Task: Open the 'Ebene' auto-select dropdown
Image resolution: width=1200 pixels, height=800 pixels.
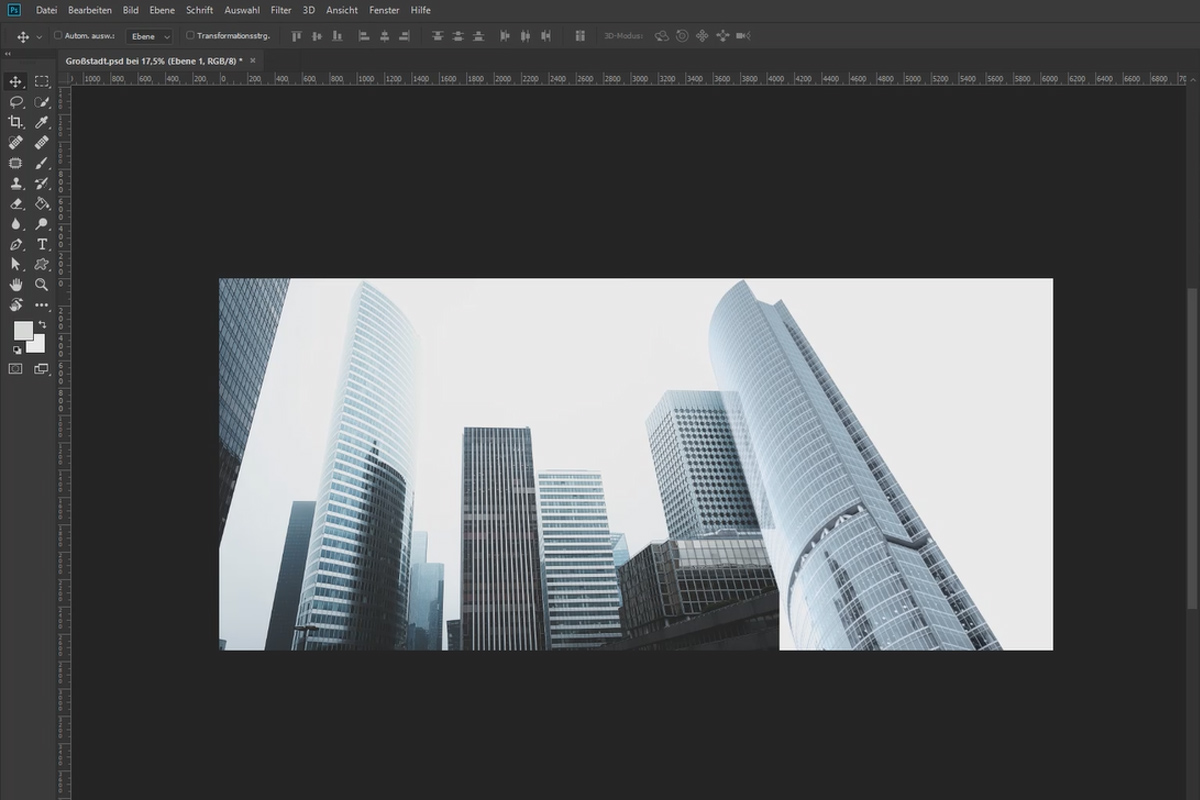Action: [x=149, y=36]
